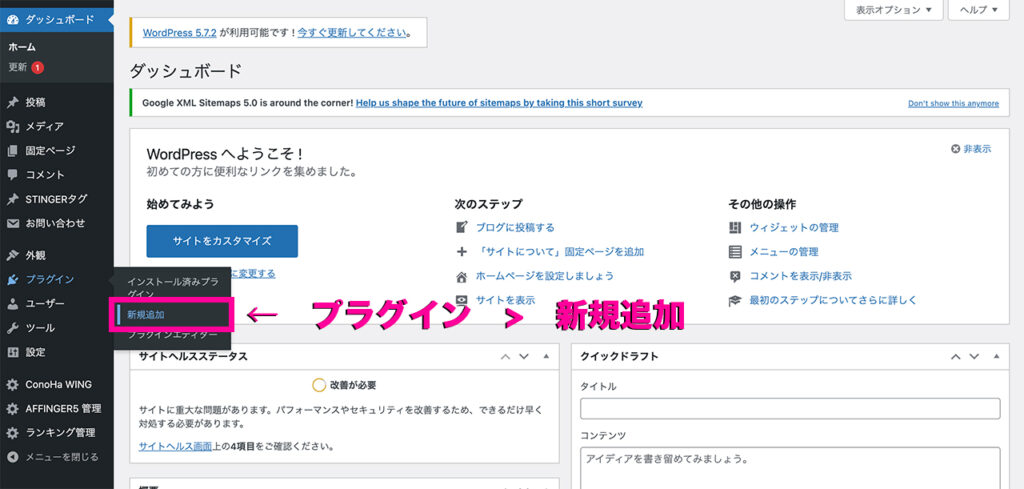Collapse the サイトヘルスステータス panel
This screenshot has width=1024, height=489.
pos(546,356)
